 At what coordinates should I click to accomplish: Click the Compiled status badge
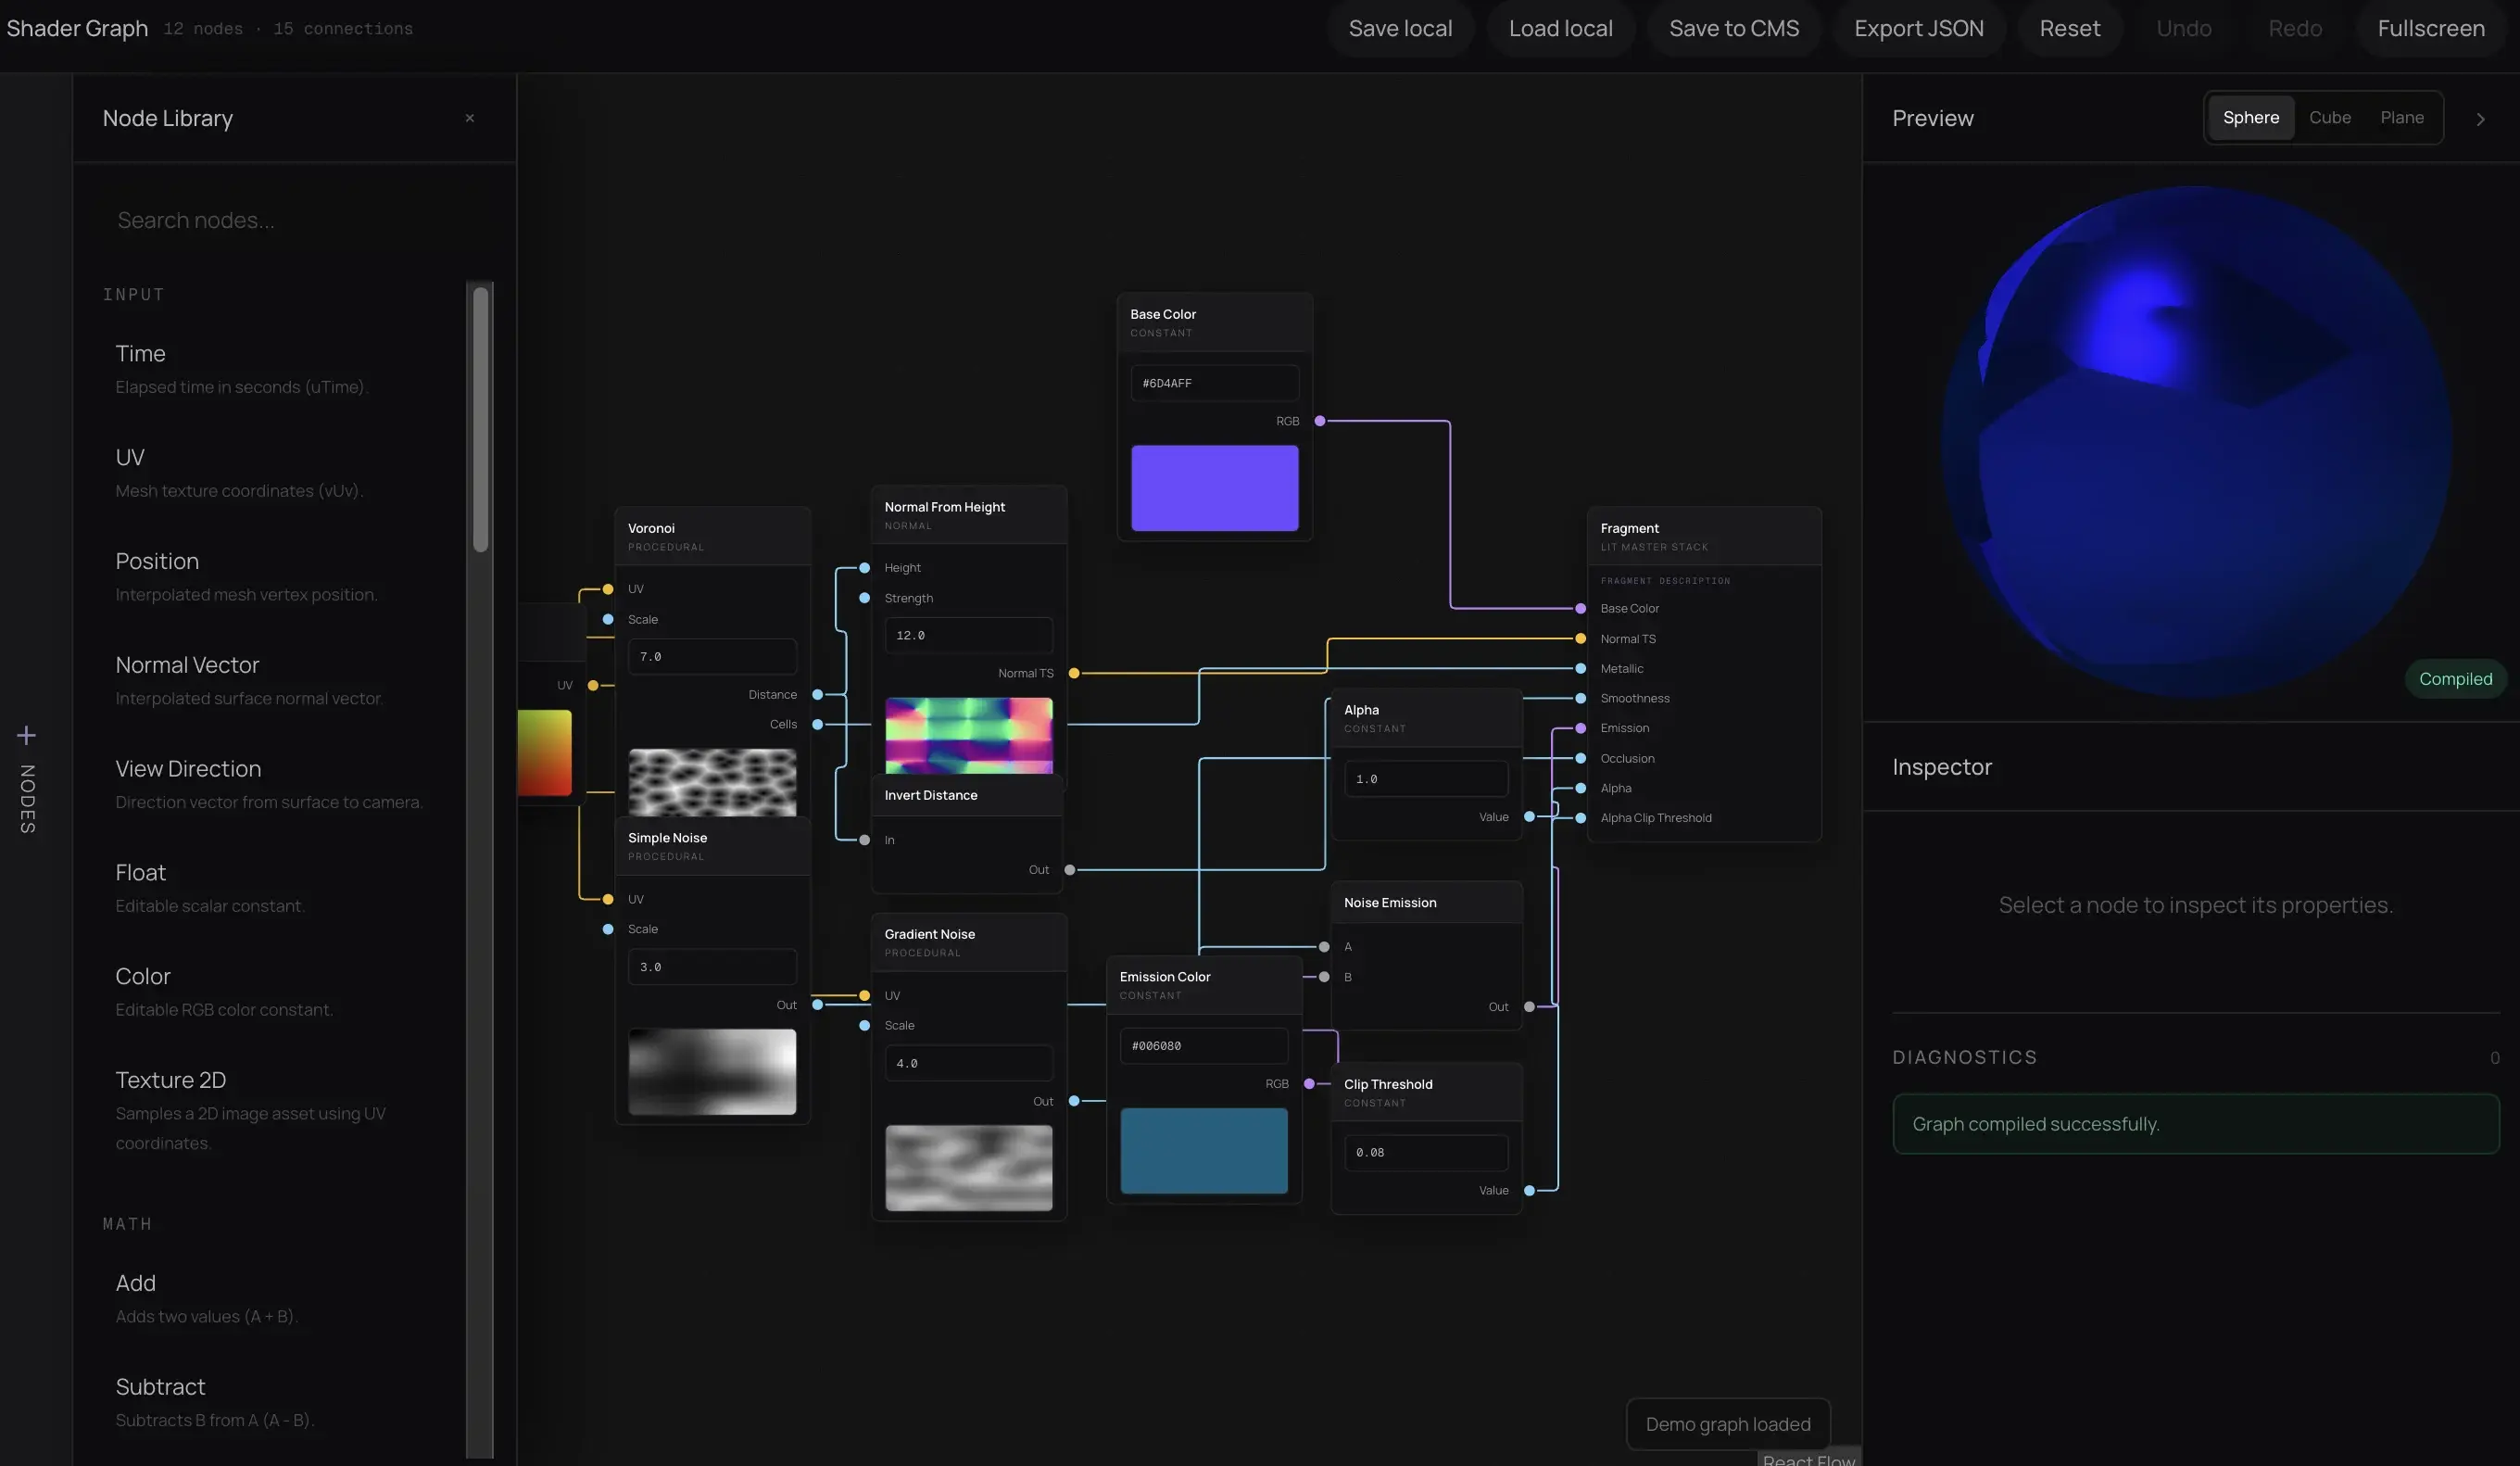tap(2455, 679)
